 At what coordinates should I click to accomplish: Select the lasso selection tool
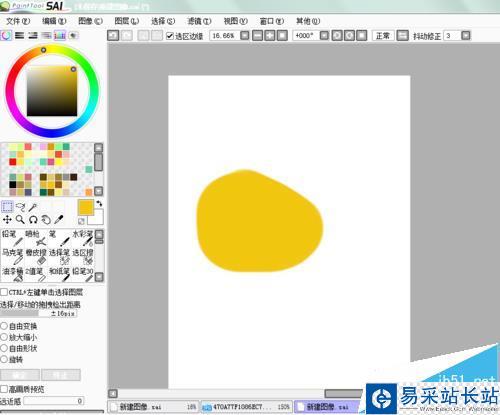[20, 207]
